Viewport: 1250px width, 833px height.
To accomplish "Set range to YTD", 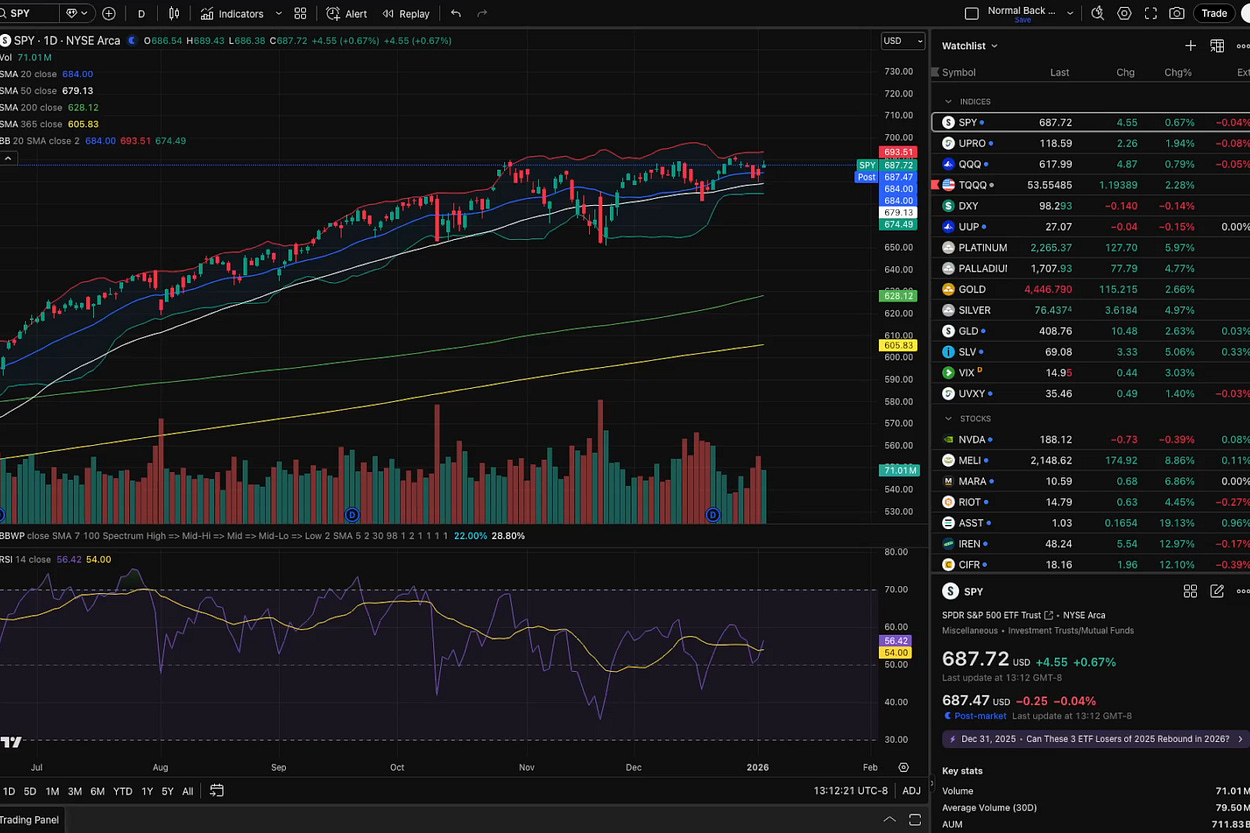I will pos(122,791).
